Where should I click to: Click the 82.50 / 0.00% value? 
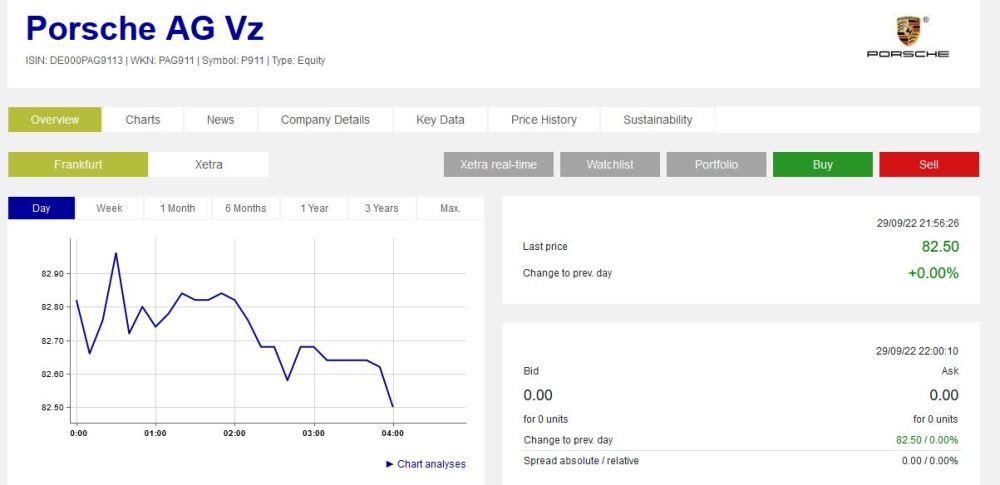pos(927,440)
